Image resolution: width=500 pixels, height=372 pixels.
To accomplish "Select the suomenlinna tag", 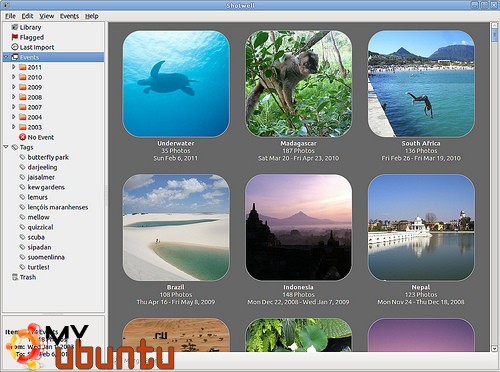I will 46,257.
